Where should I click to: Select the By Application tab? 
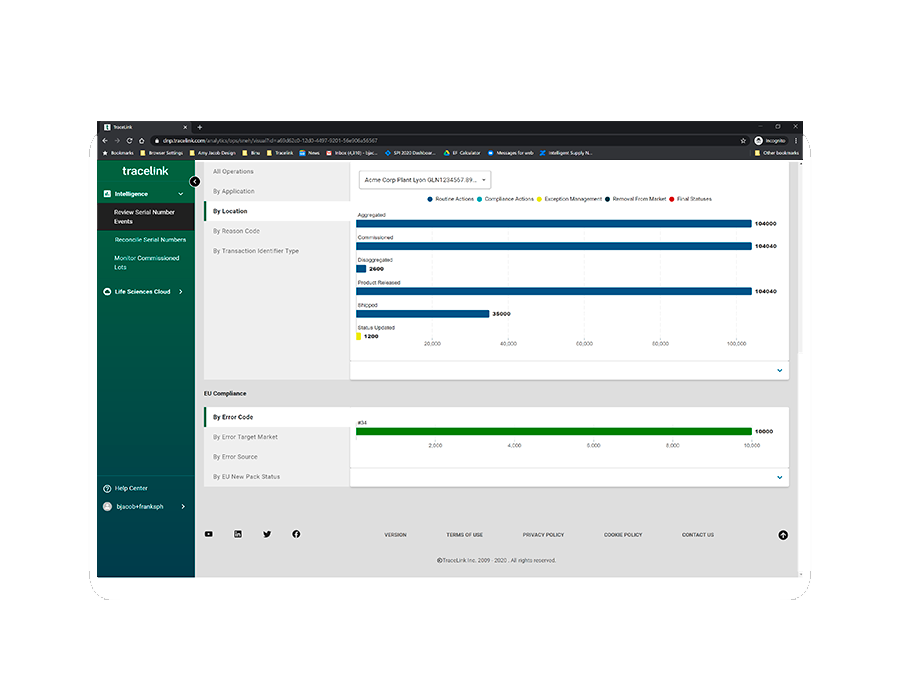277,191
